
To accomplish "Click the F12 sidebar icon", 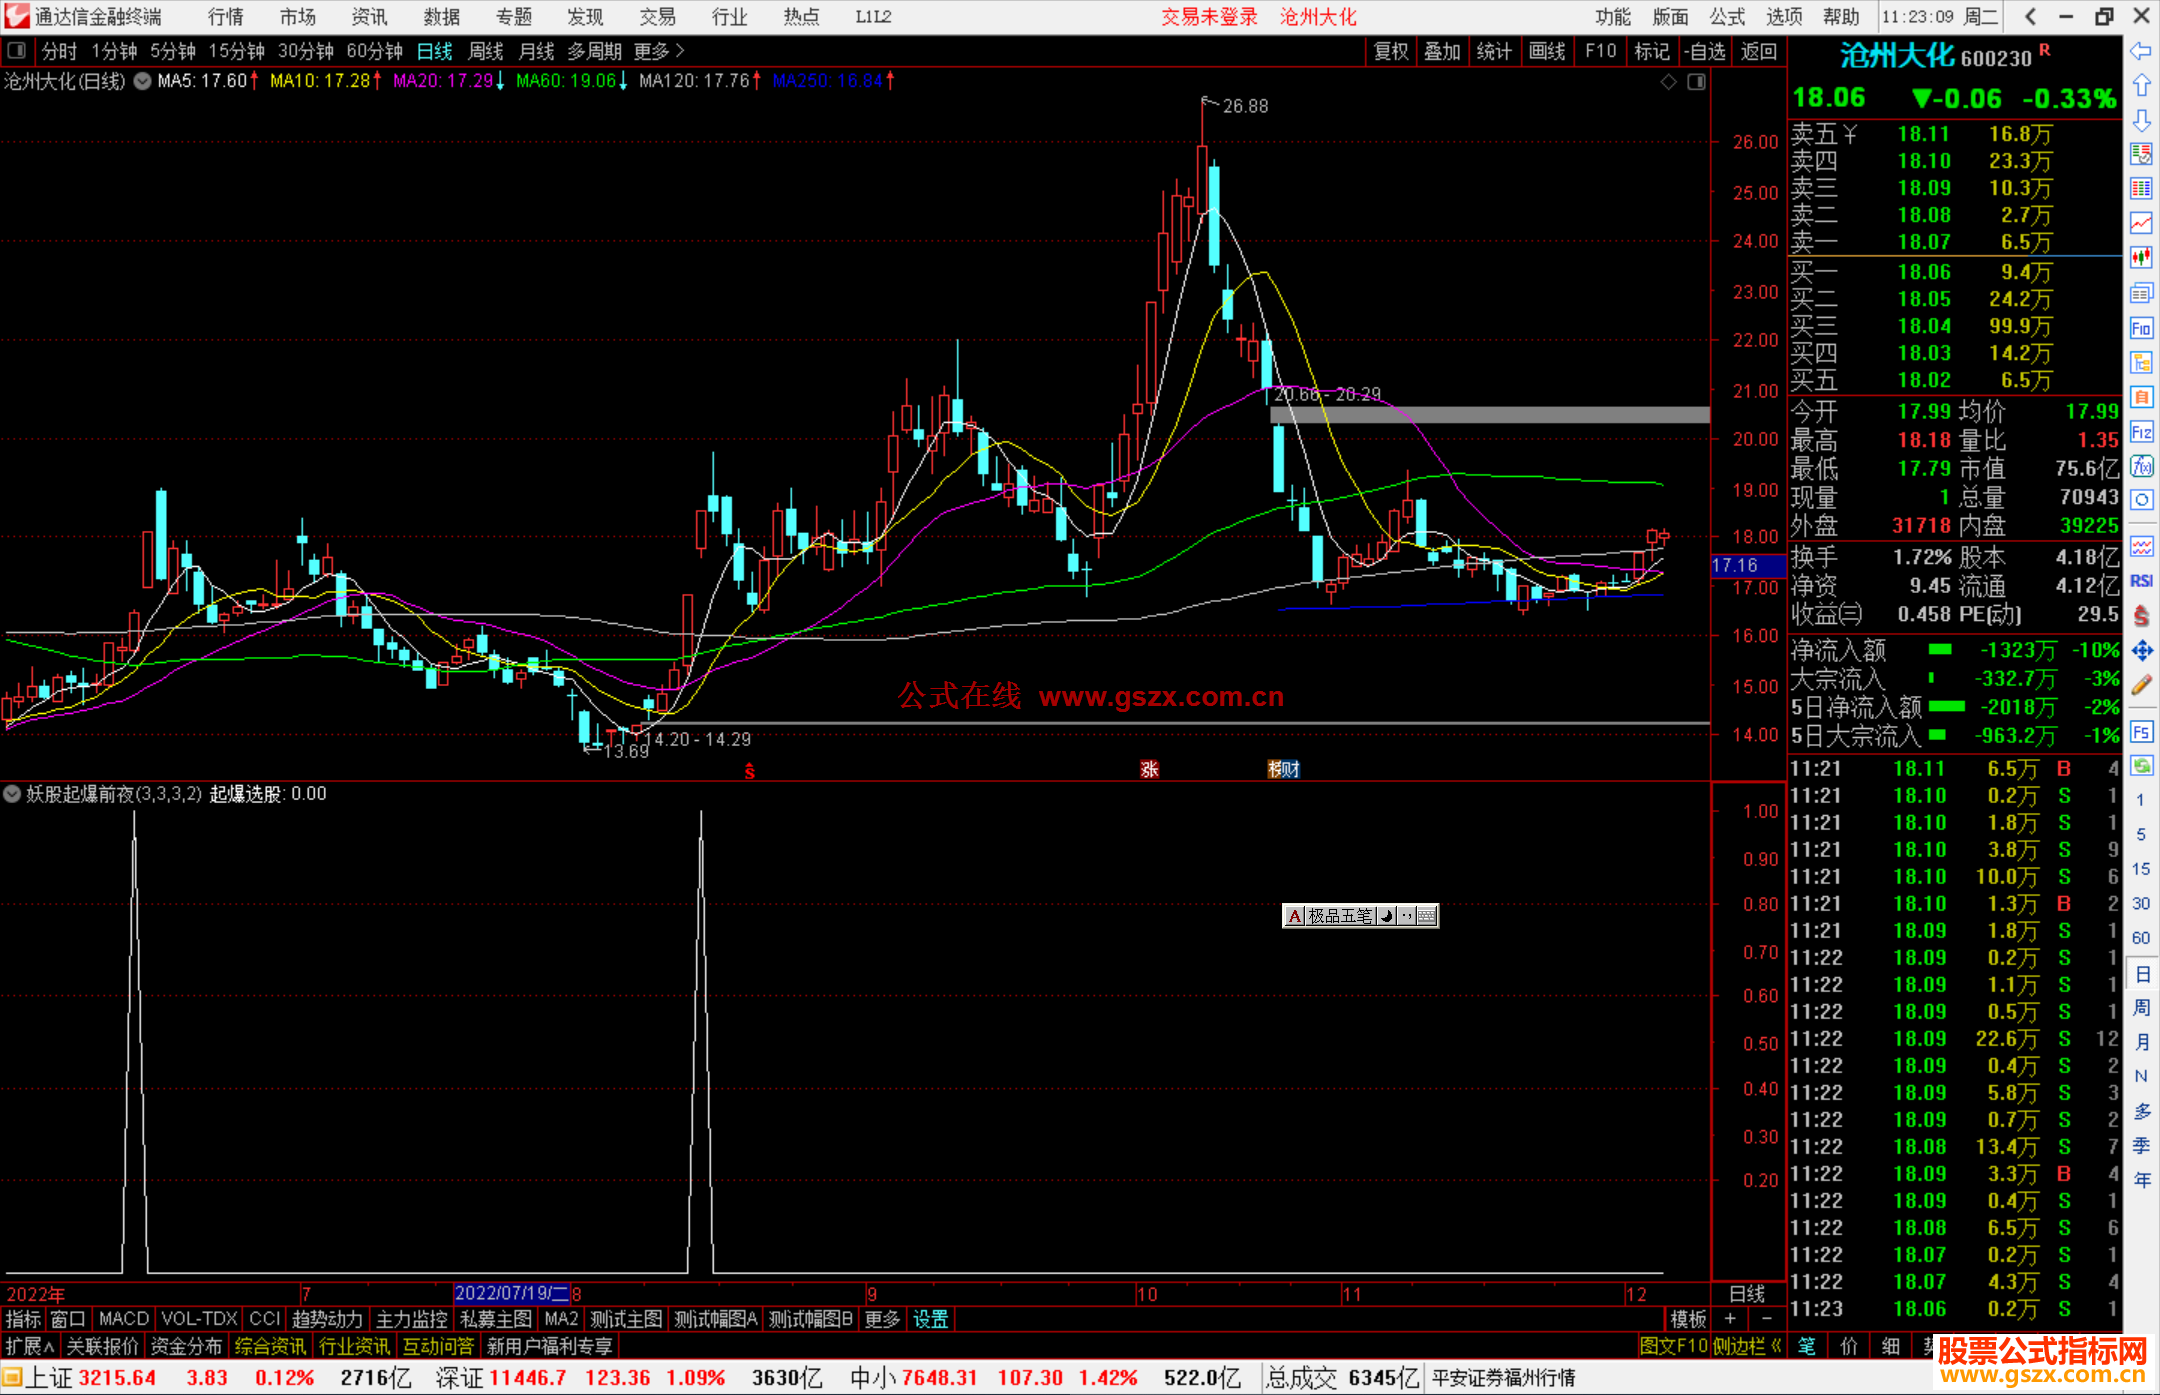I will pyautogui.click(x=2141, y=432).
